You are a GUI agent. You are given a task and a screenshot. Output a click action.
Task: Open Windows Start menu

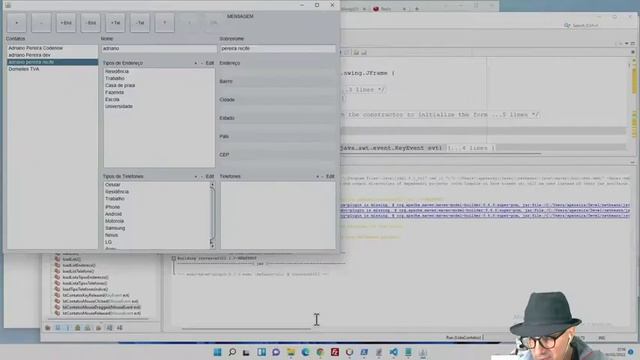click(217, 352)
